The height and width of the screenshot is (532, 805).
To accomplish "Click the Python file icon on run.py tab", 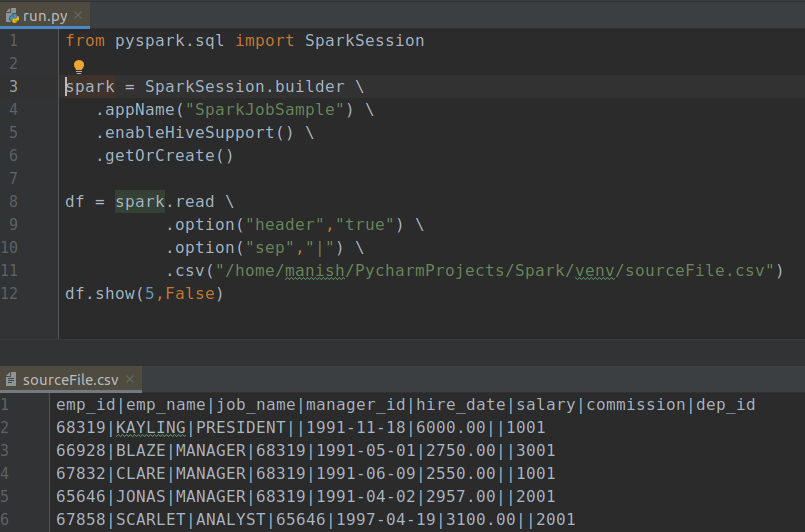I will pos(12,16).
